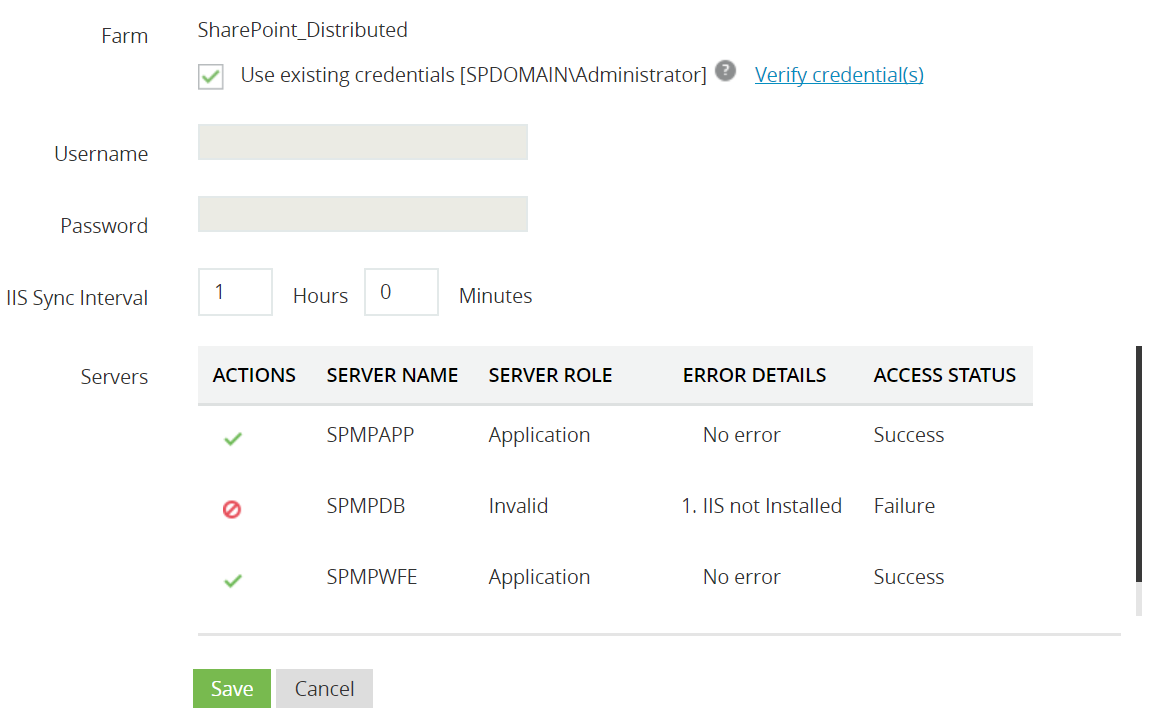Viewport: 1162px width, 717px height.
Task: Focus the IIS Sync Interval Minutes field
Action: coord(401,292)
